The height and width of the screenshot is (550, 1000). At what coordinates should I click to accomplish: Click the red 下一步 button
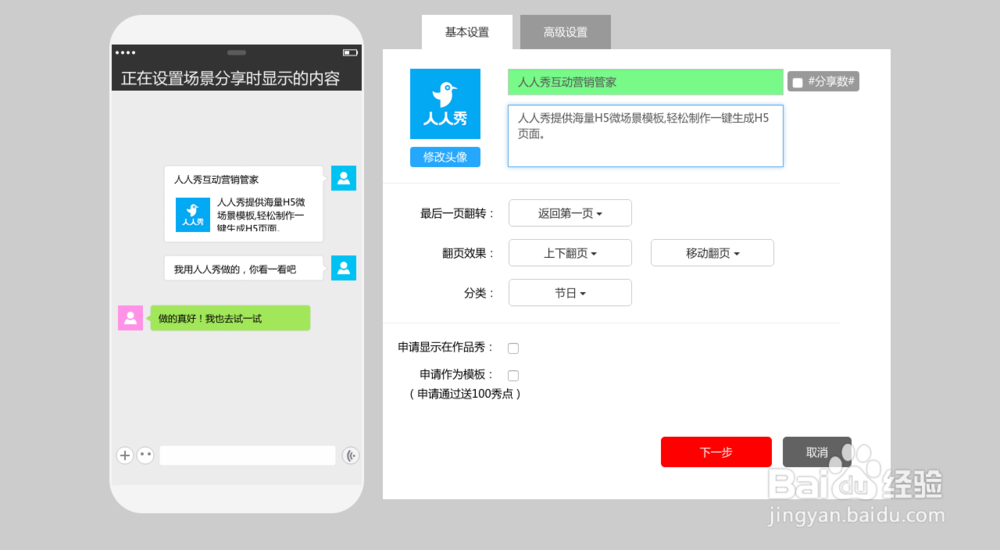716,452
